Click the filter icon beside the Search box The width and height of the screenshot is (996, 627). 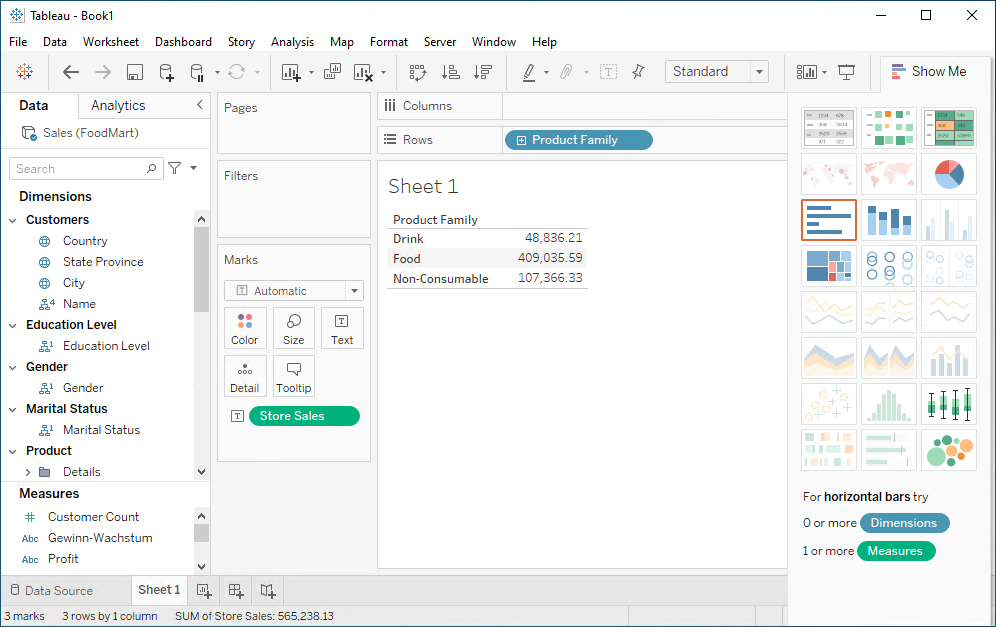click(x=175, y=168)
